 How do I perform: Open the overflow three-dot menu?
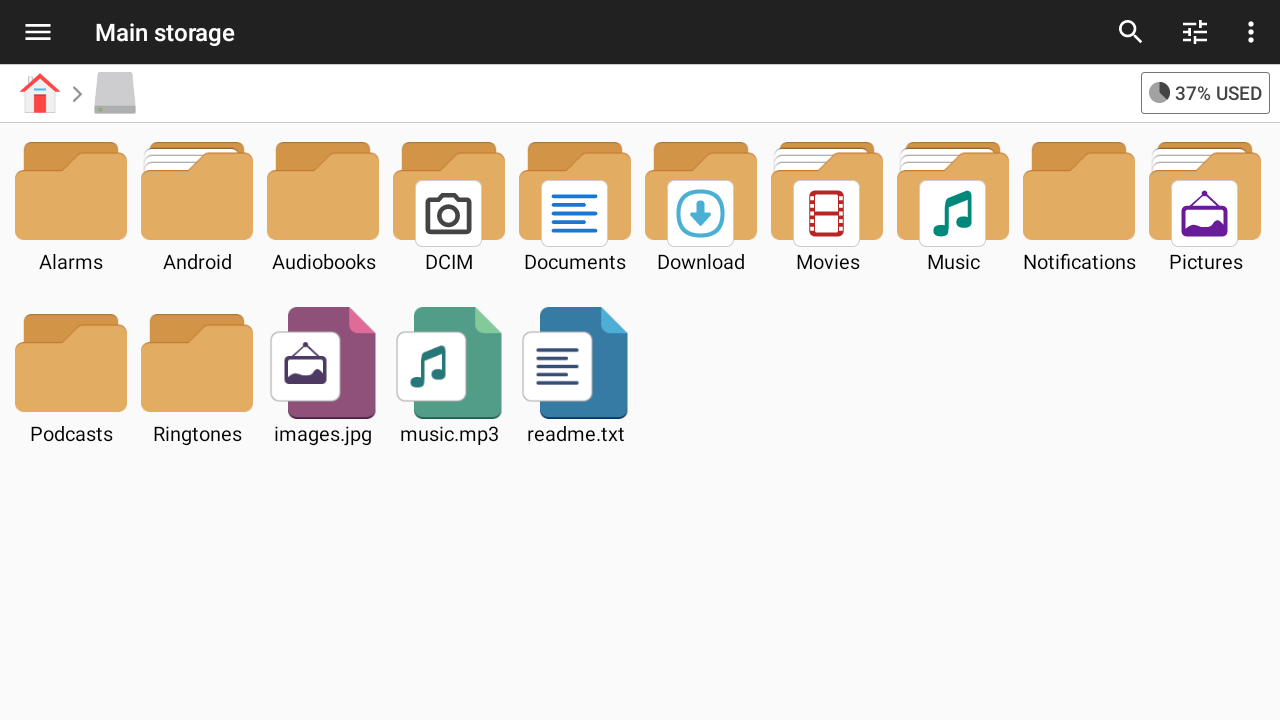1251,32
